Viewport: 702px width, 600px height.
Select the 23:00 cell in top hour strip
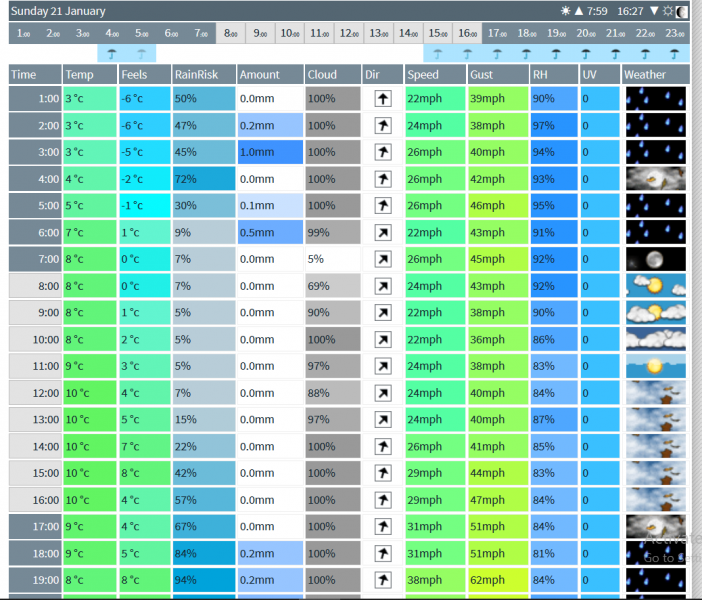point(674,33)
